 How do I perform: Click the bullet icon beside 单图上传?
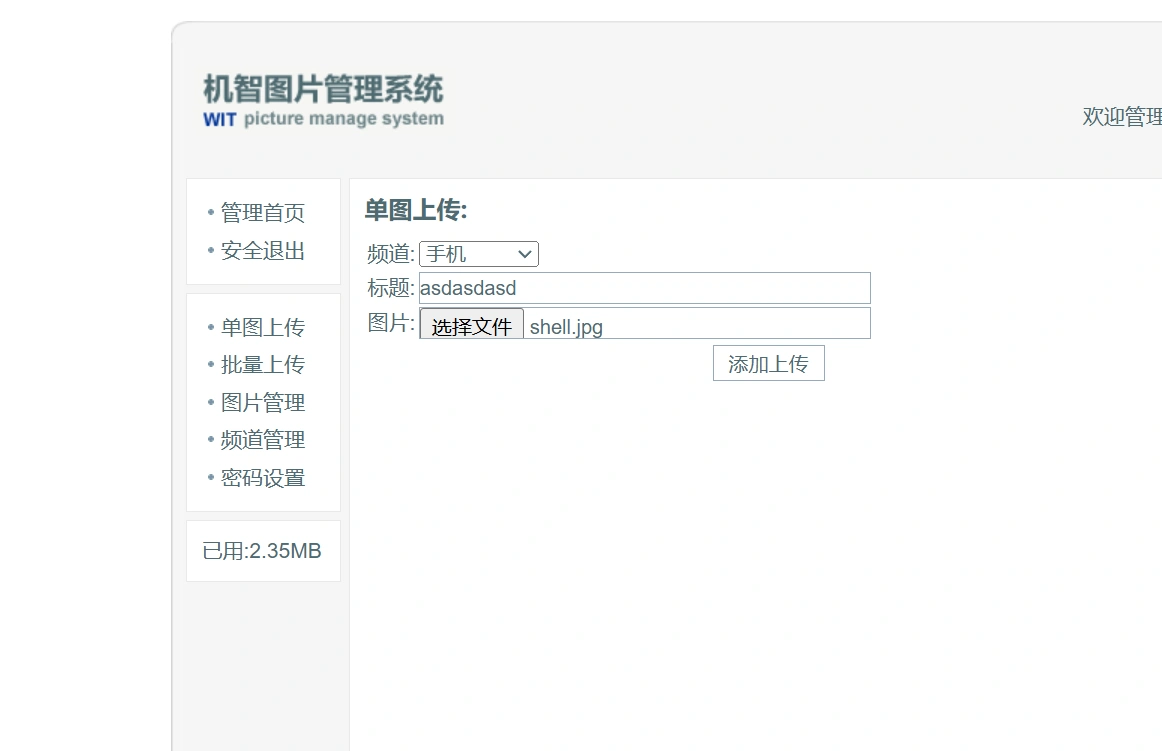[x=210, y=327]
